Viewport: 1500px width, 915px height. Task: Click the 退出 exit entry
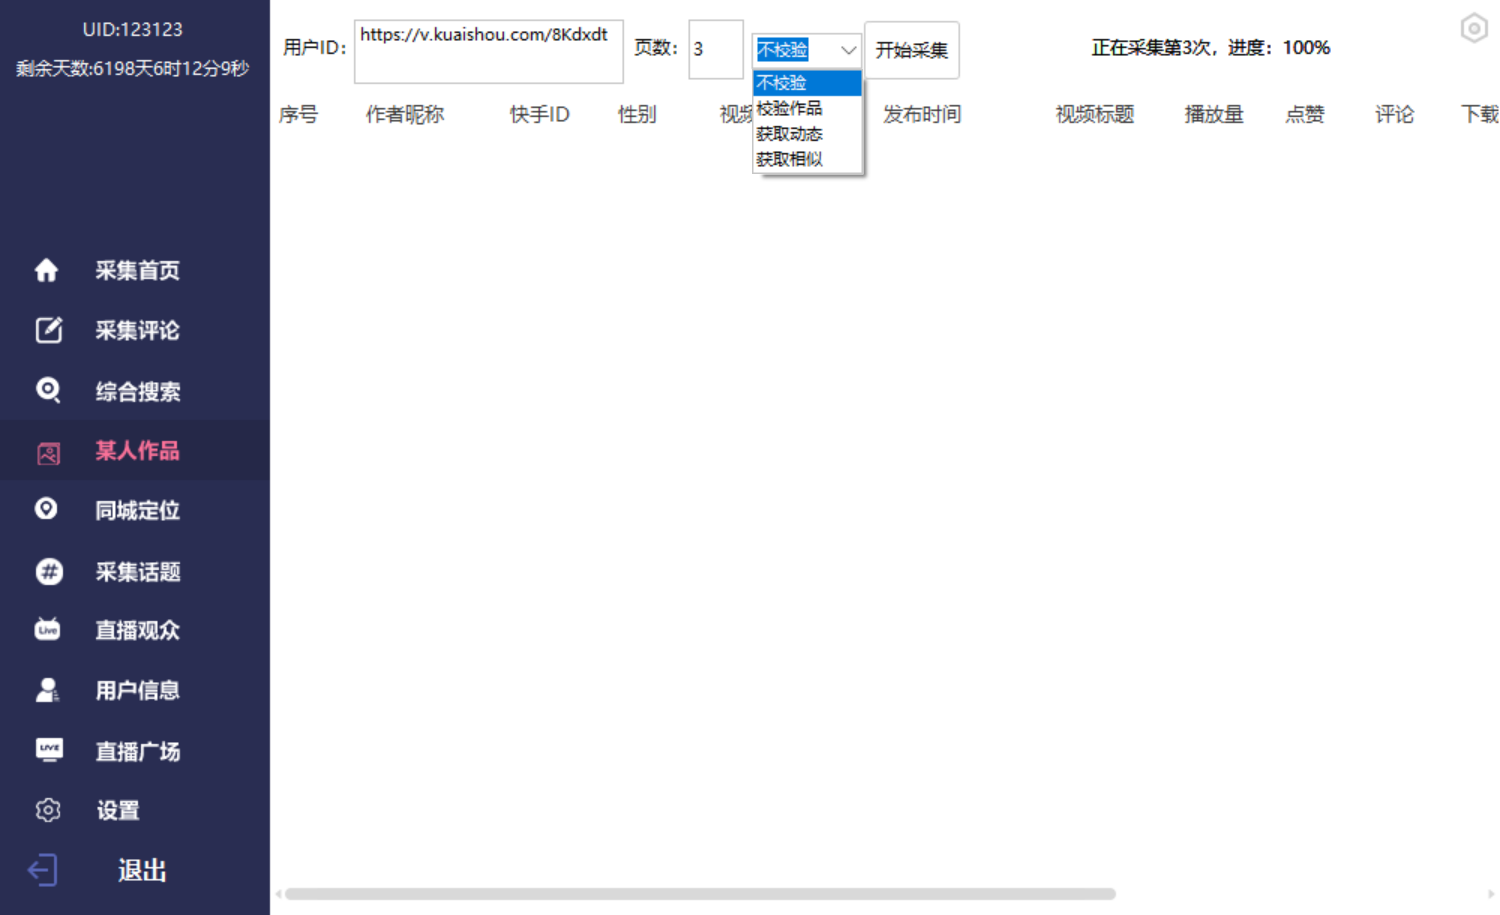tap(141, 870)
